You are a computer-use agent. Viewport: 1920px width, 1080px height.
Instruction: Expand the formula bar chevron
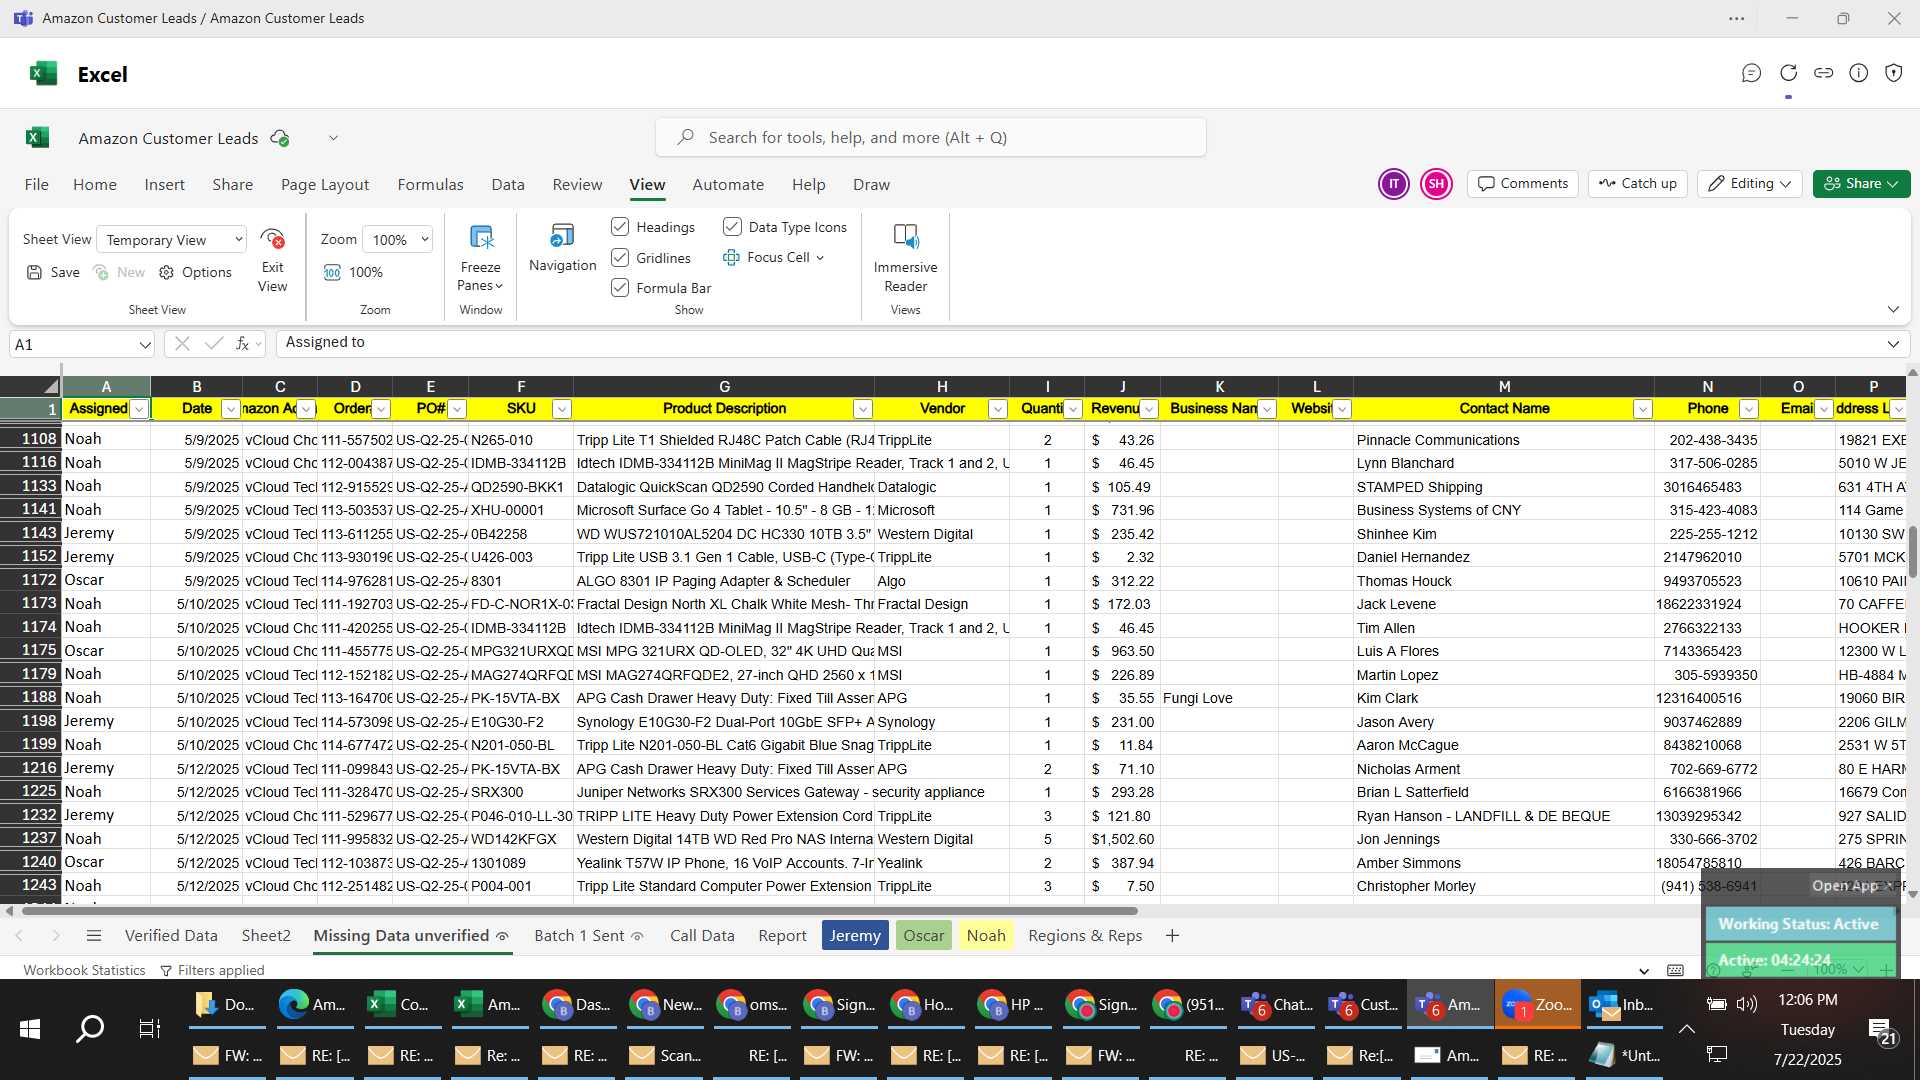(x=1892, y=344)
